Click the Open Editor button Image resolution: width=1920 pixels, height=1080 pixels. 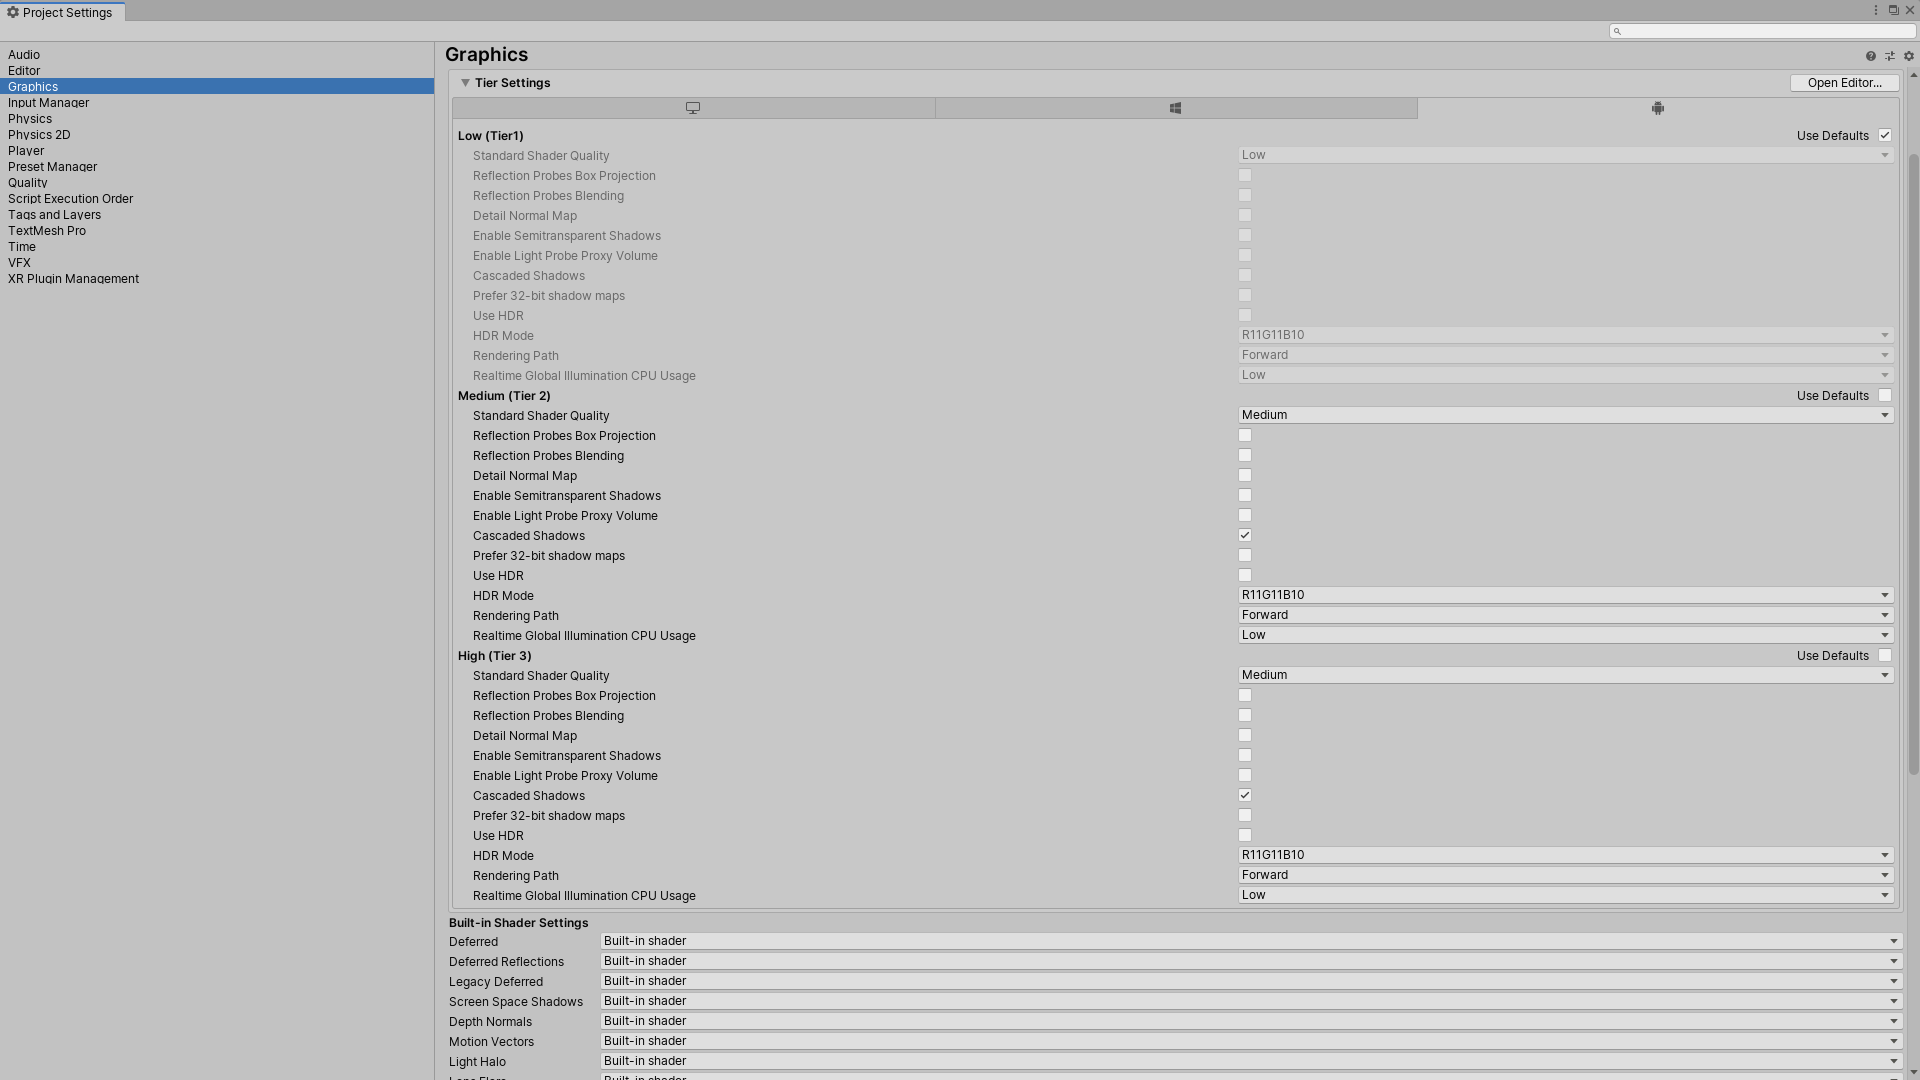point(1844,83)
